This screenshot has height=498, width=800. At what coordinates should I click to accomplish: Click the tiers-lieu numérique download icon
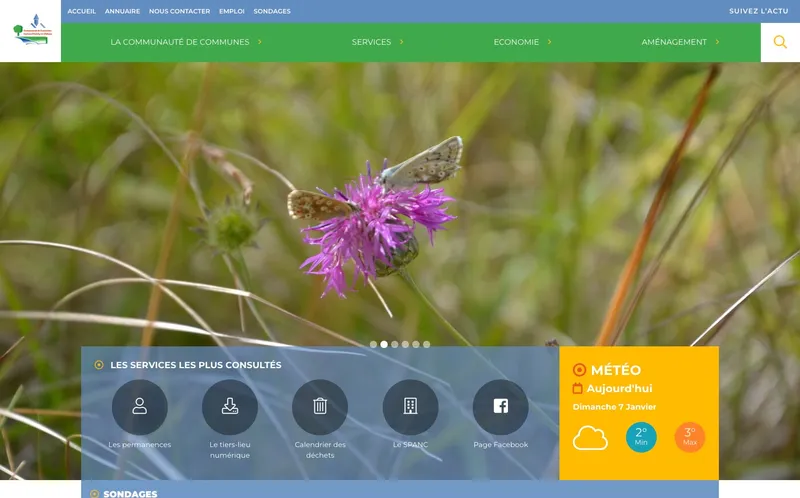click(x=230, y=407)
